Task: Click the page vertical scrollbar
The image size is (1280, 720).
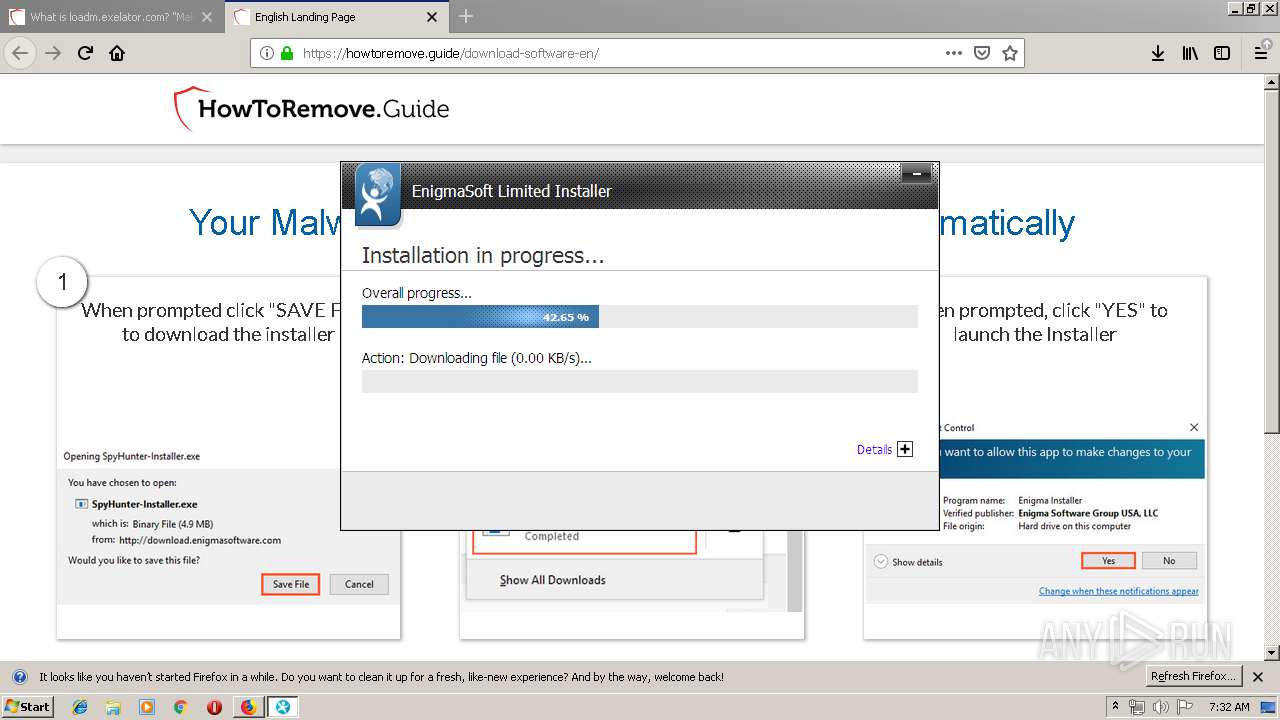Action: (x=1272, y=367)
